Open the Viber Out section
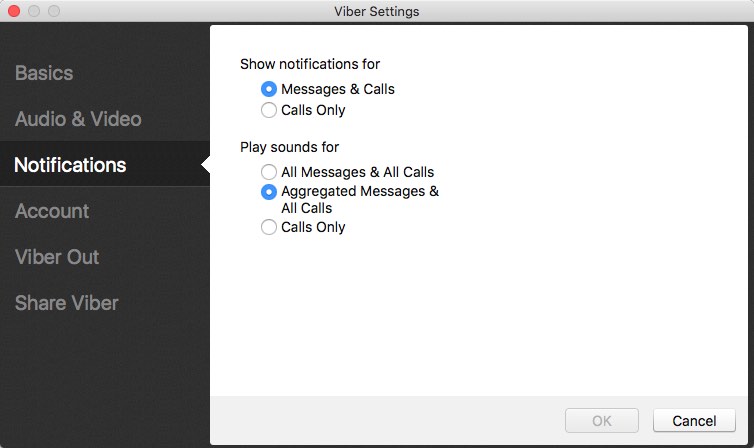 [57, 257]
